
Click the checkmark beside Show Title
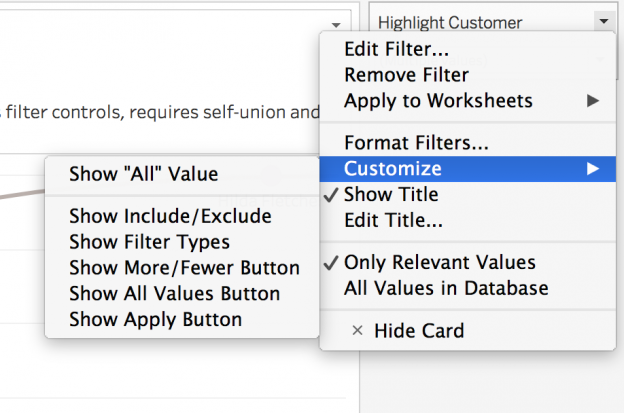click(331, 195)
